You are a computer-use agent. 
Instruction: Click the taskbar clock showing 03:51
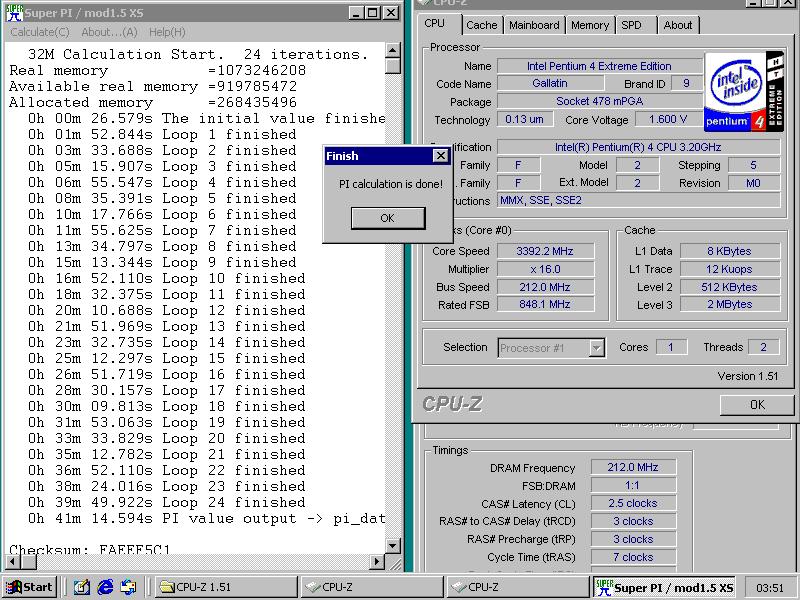pyautogui.click(x=769, y=588)
